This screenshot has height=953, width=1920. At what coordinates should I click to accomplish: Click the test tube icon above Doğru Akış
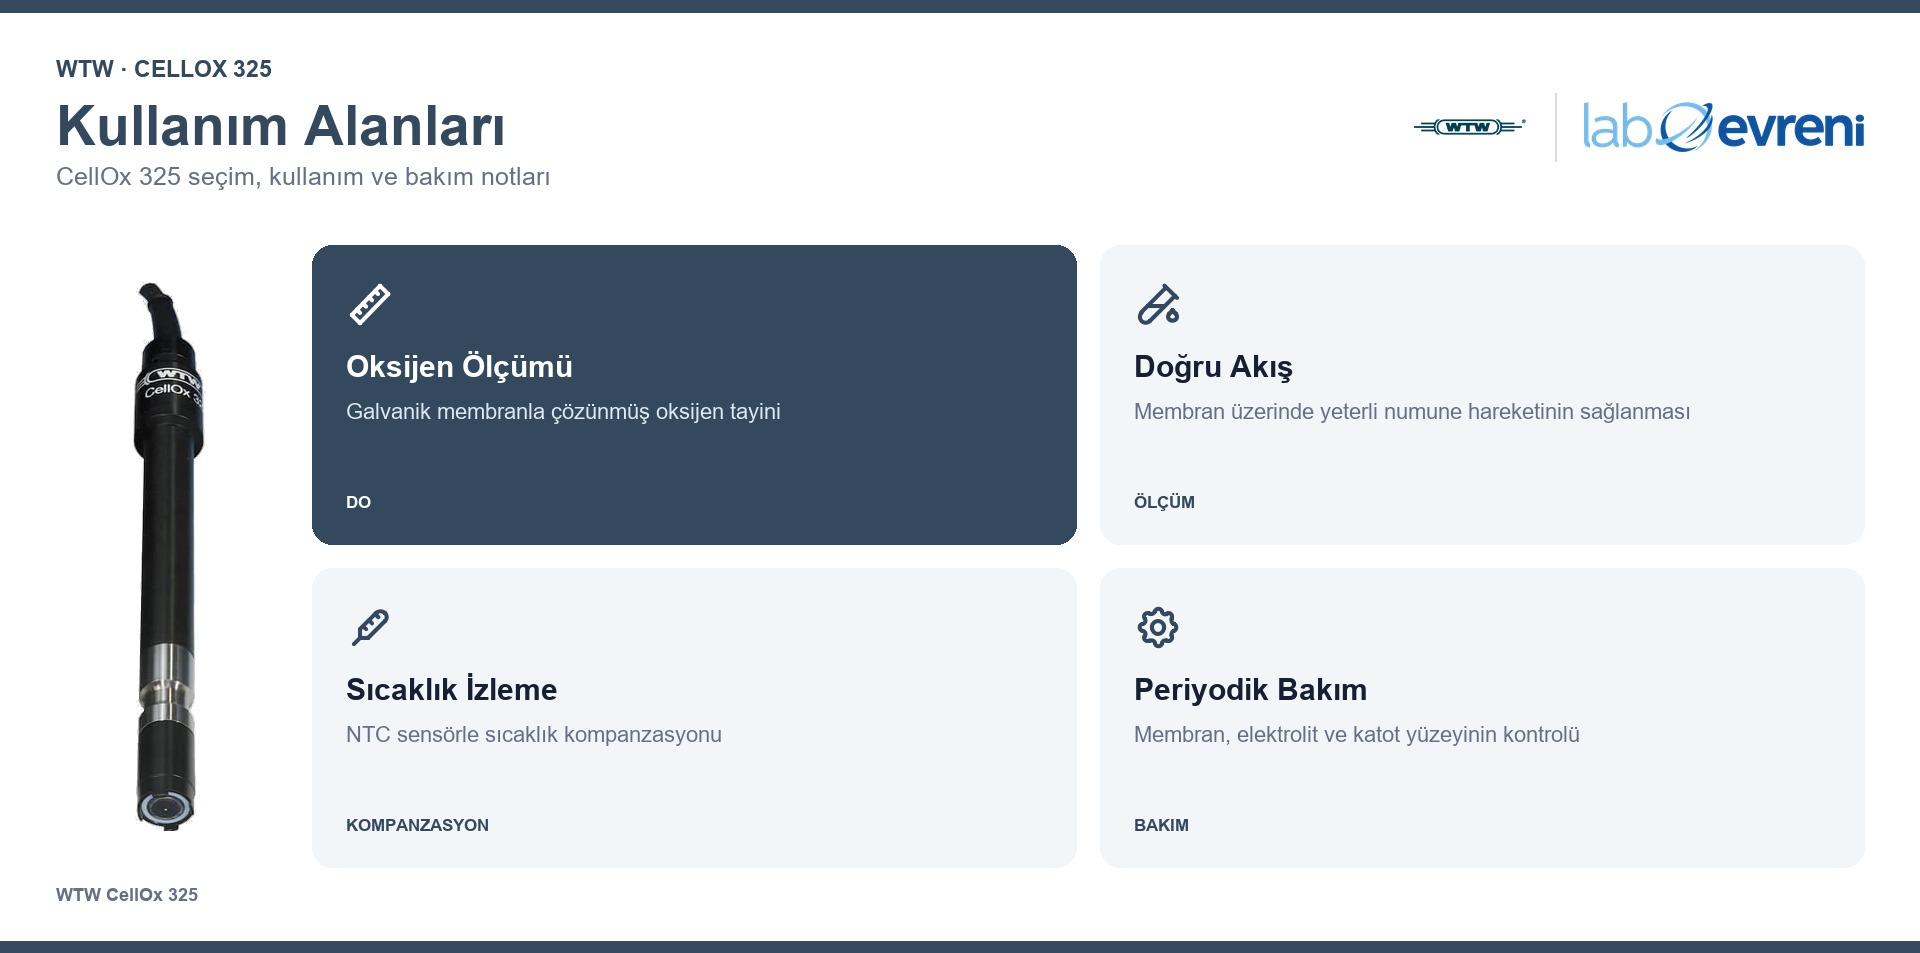point(1158,305)
